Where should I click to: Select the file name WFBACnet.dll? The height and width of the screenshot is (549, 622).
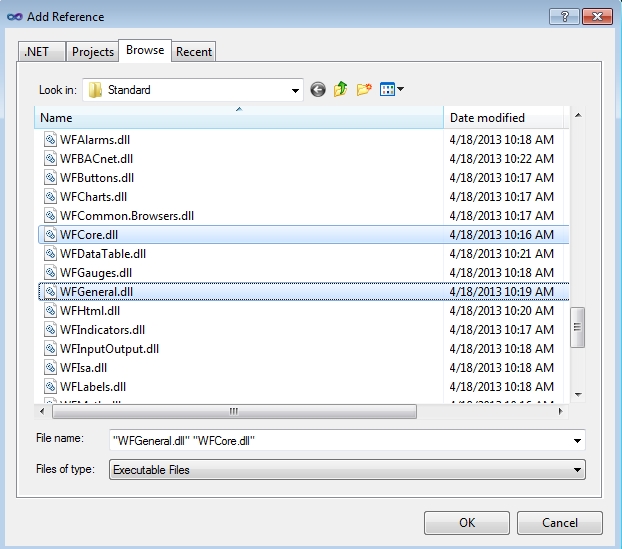click(x=96, y=159)
